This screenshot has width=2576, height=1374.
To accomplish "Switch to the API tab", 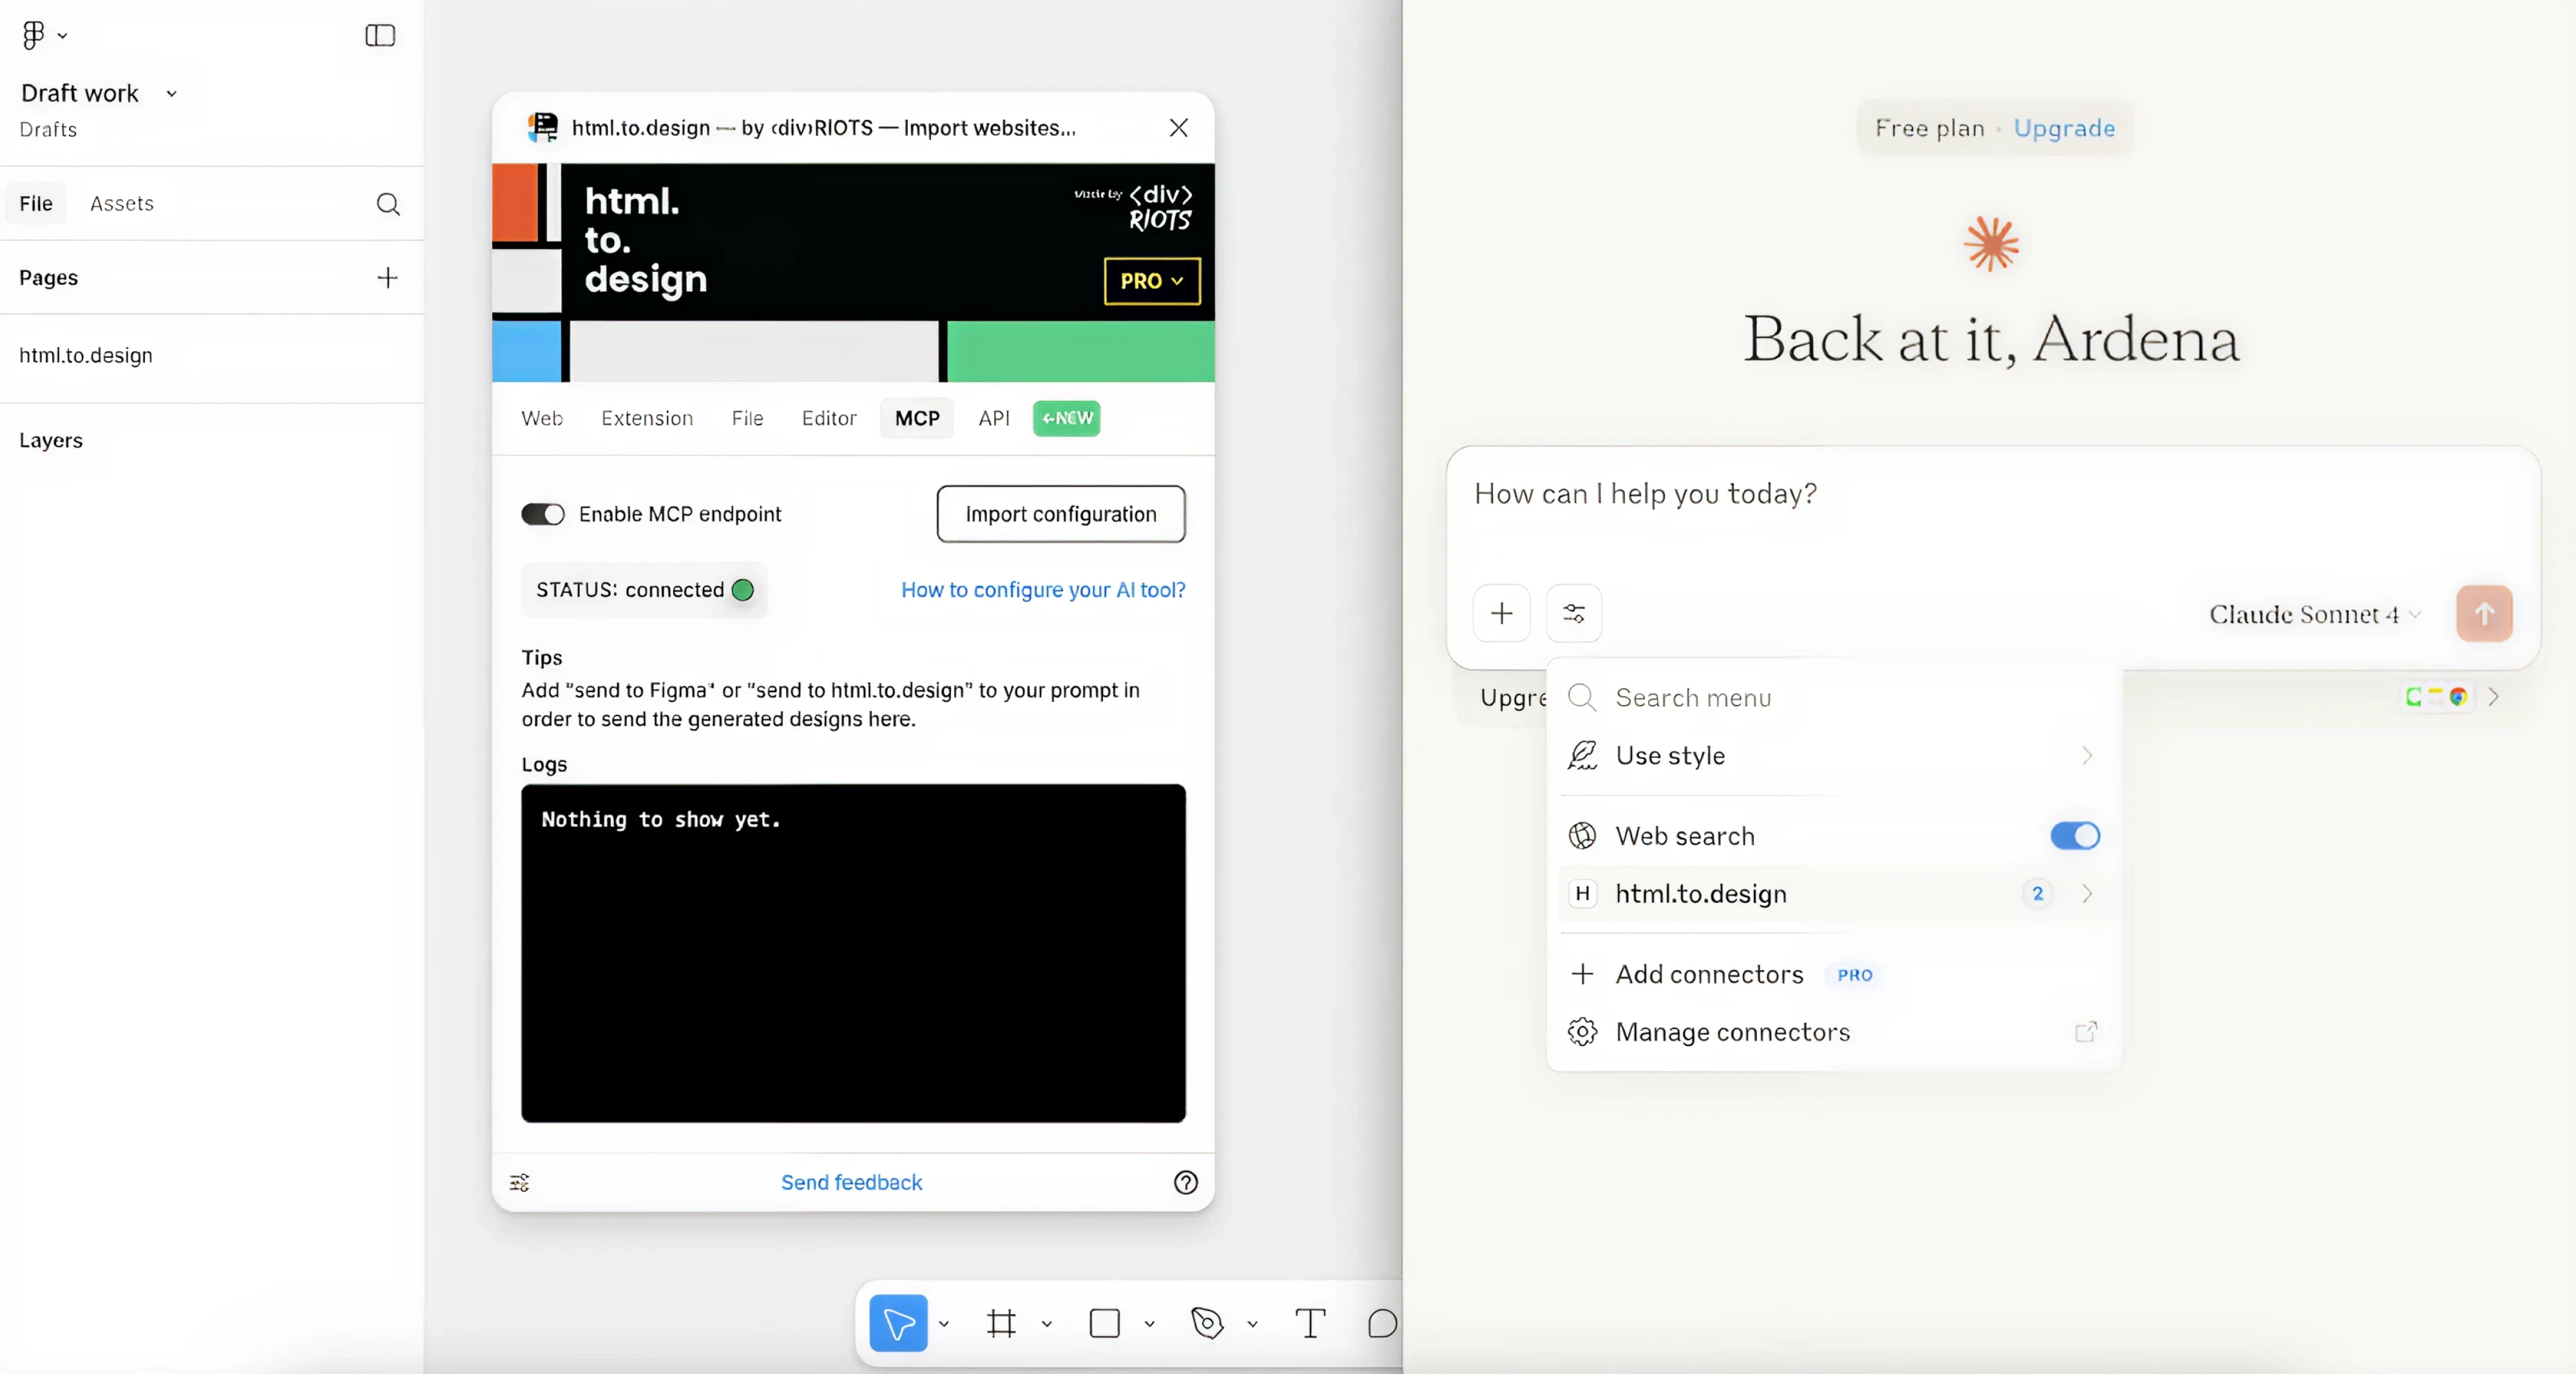I will point(994,418).
